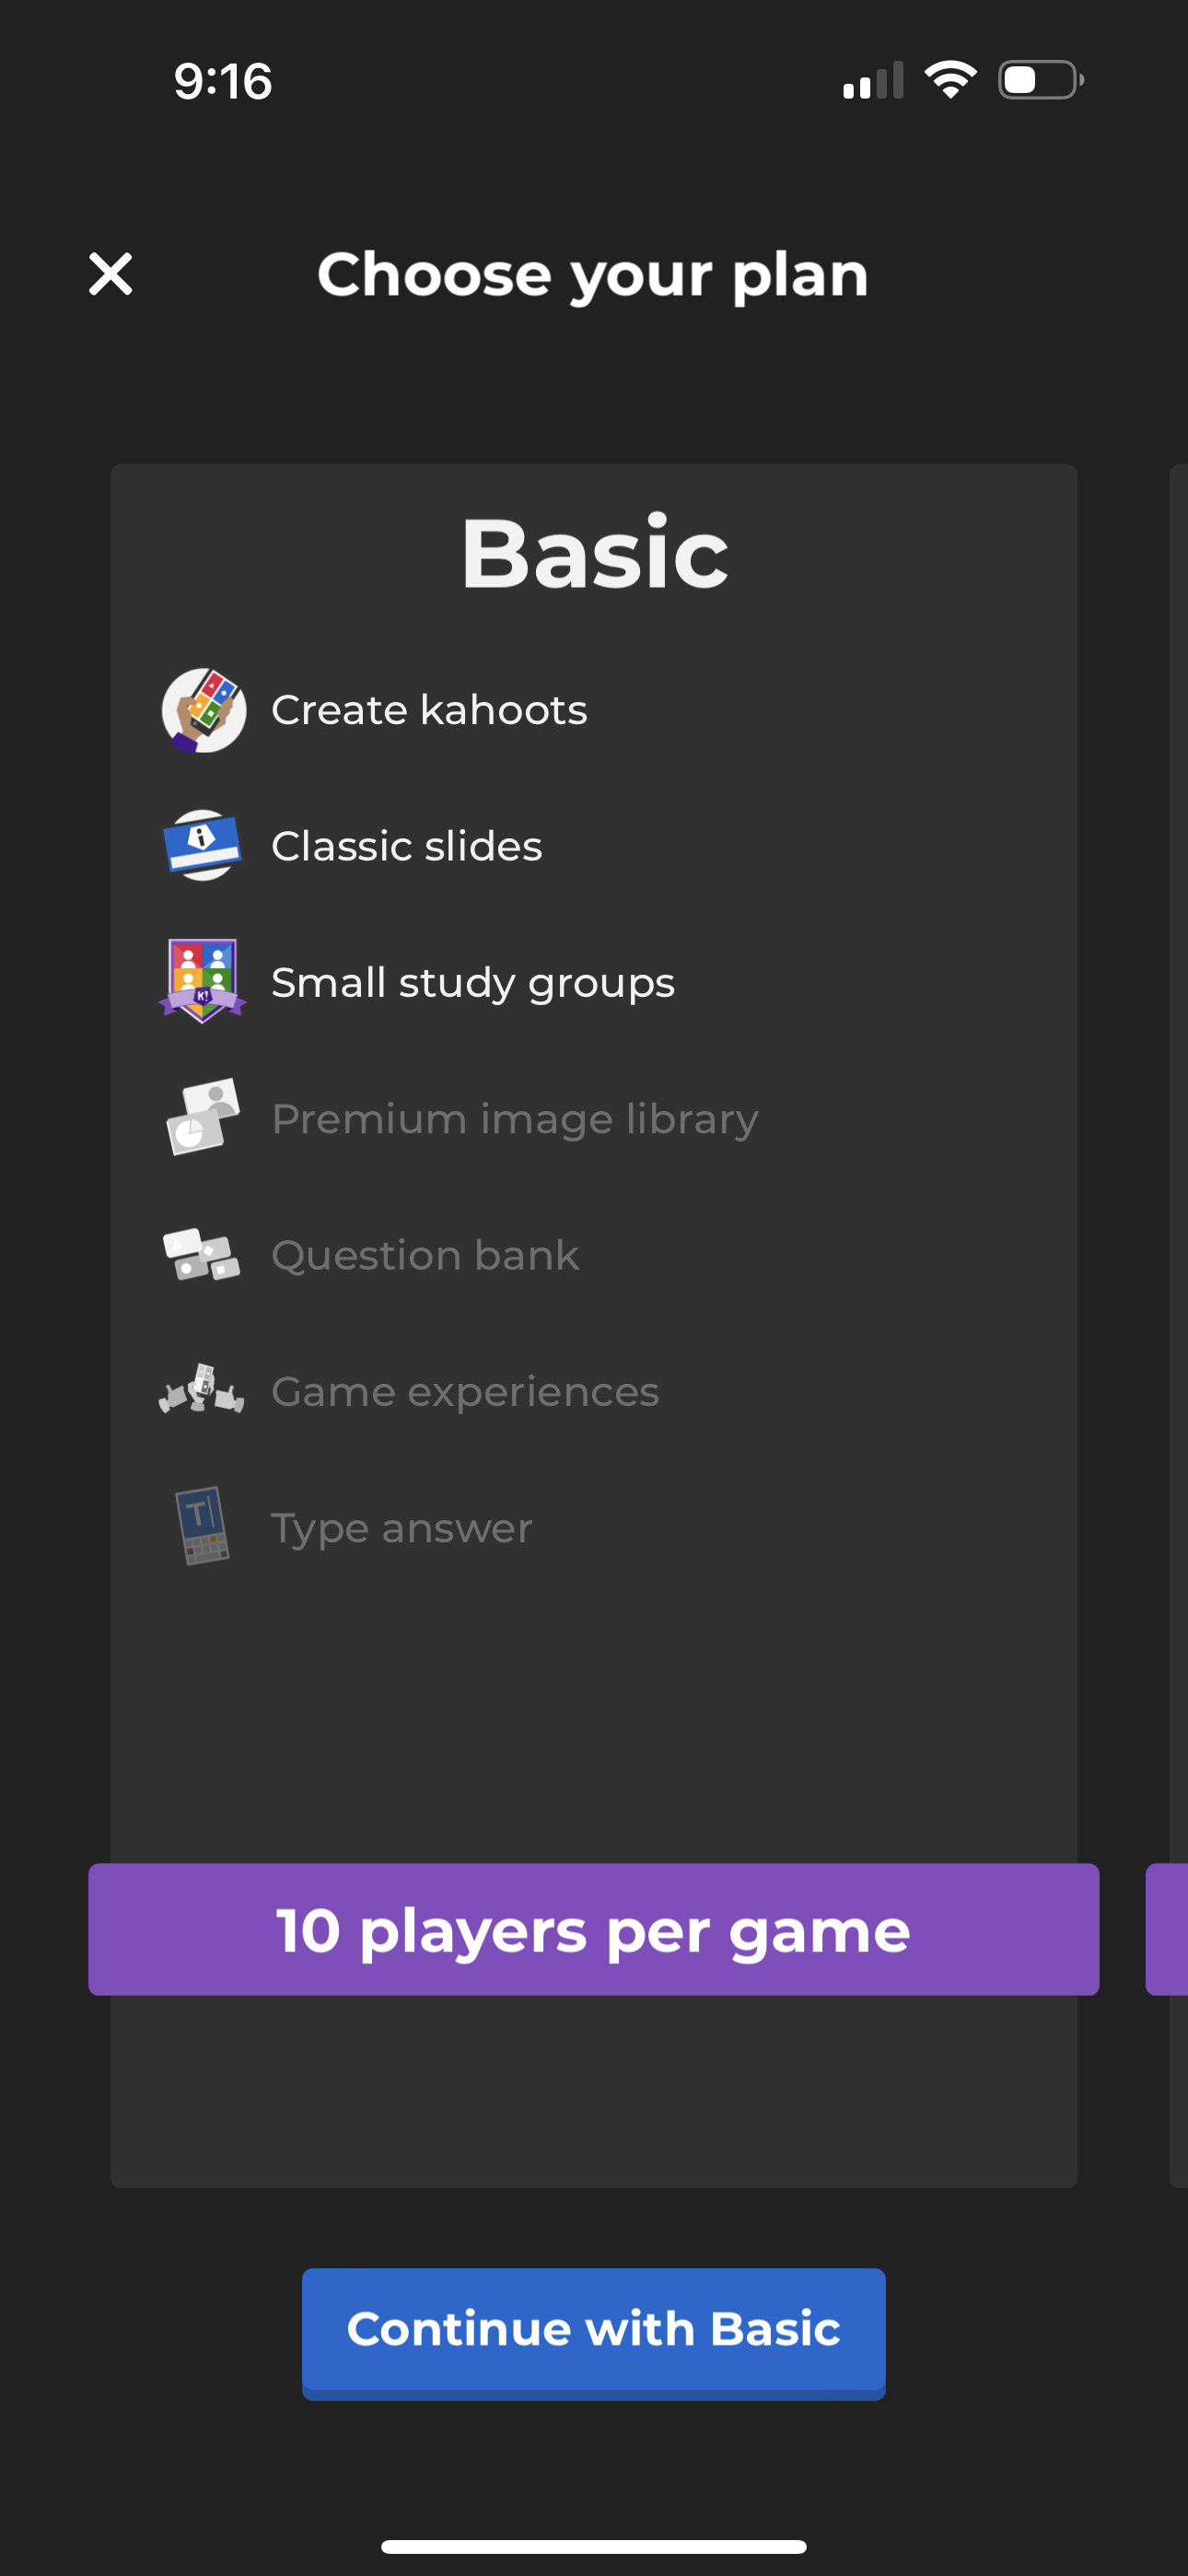
Task: Close the Choose your plan screen
Action: 110,274
